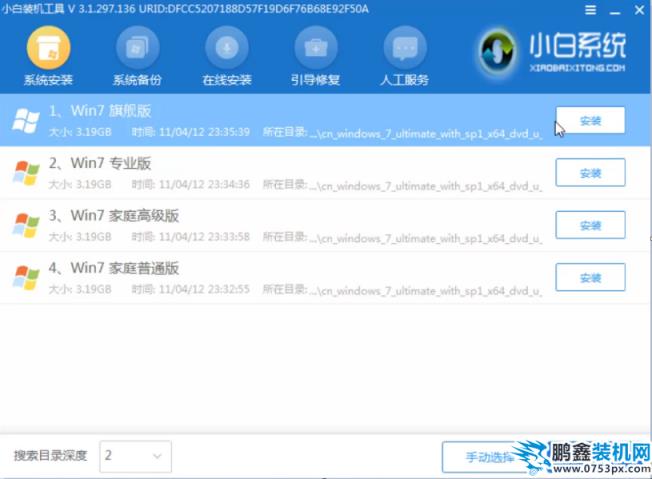Click the timestamp 11/04/12 23:34:36
This screenshot has height=479, width=652.
pyautogui.click(x=204, y=185)
